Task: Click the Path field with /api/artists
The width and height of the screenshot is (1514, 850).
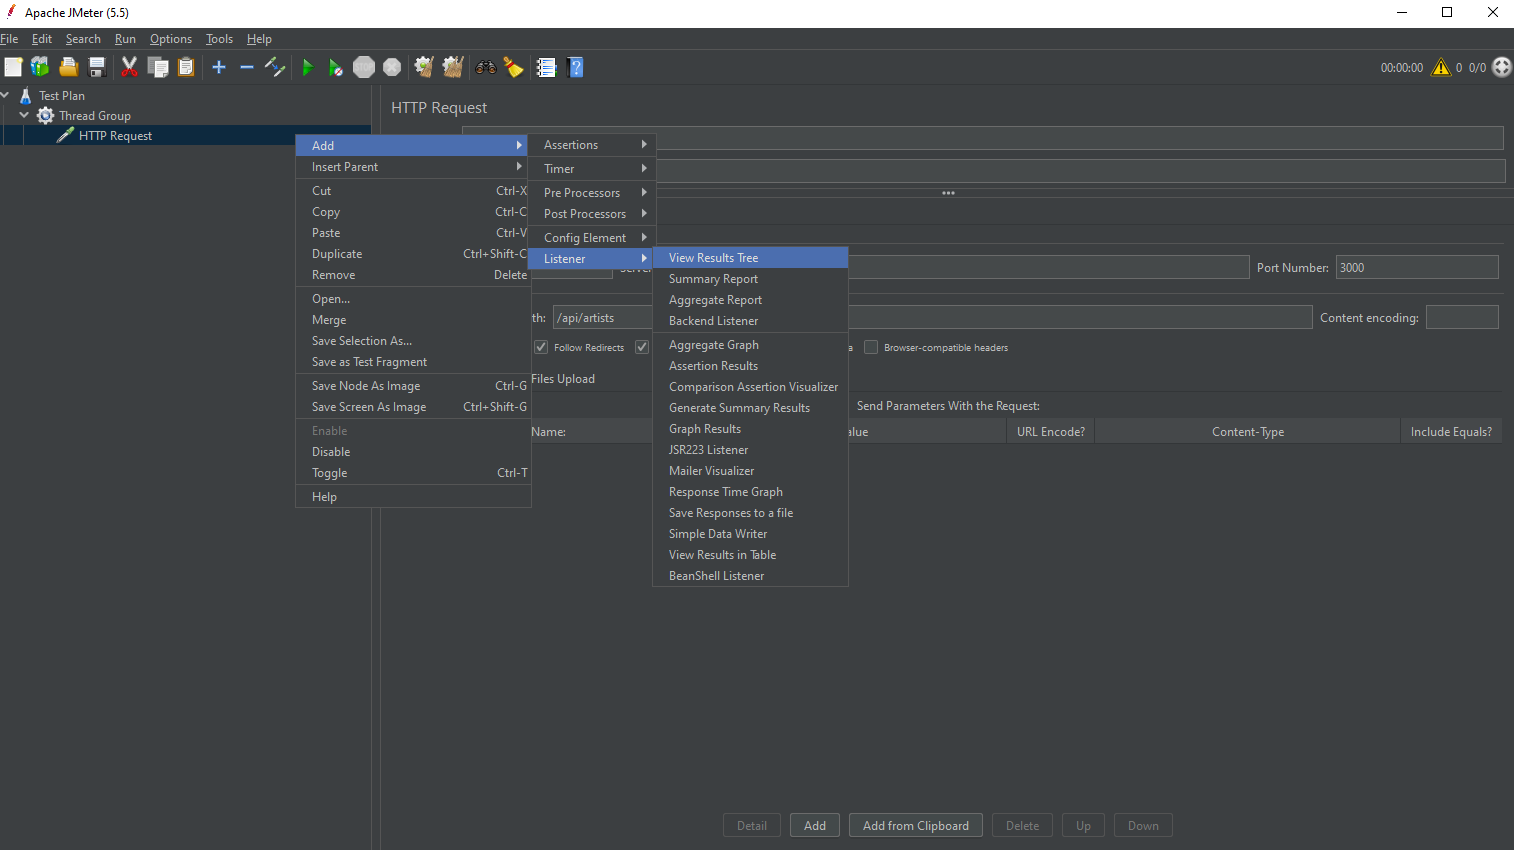Action: tap(933, 317)
